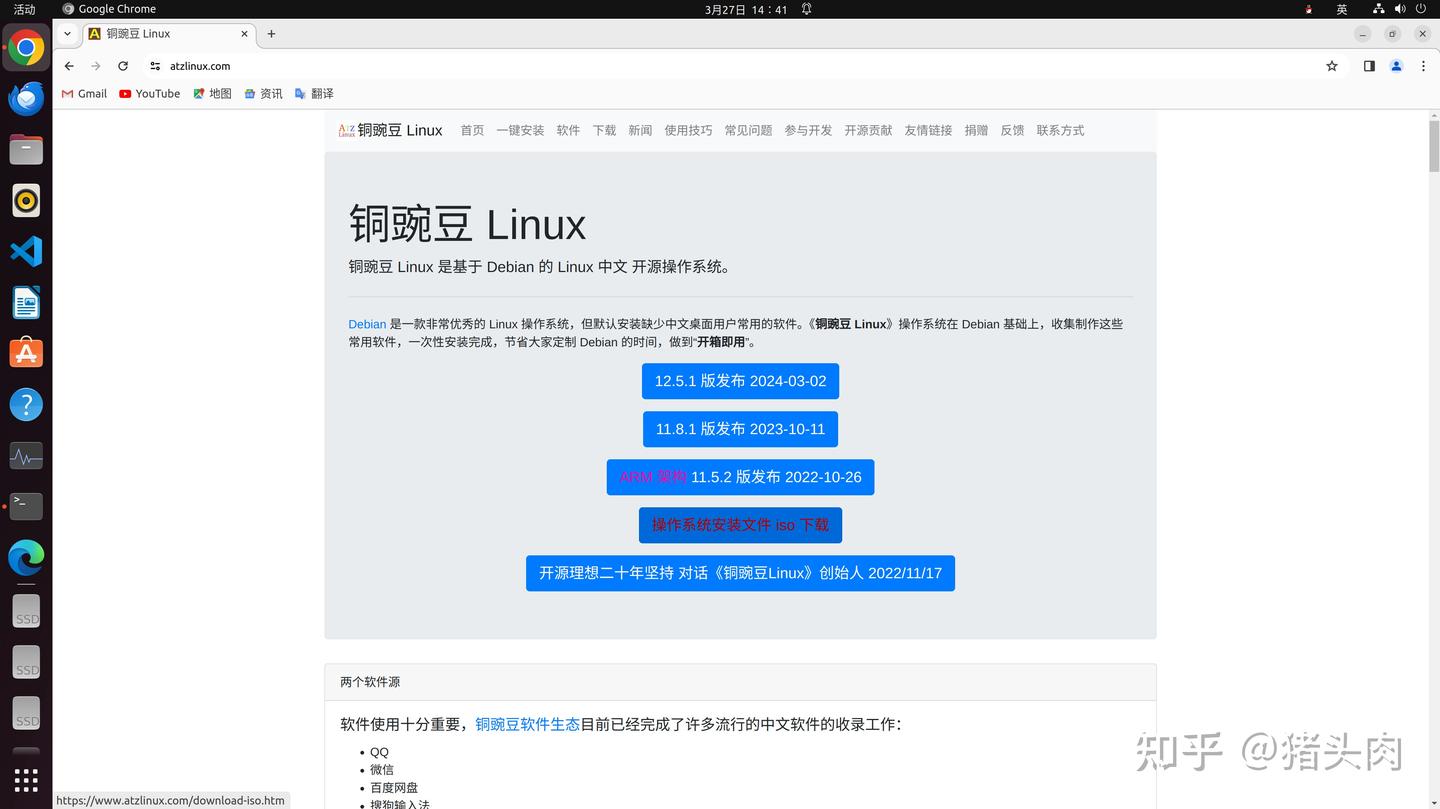Open the Show Applications grid

pyautogui.click(x=25, y=779)
